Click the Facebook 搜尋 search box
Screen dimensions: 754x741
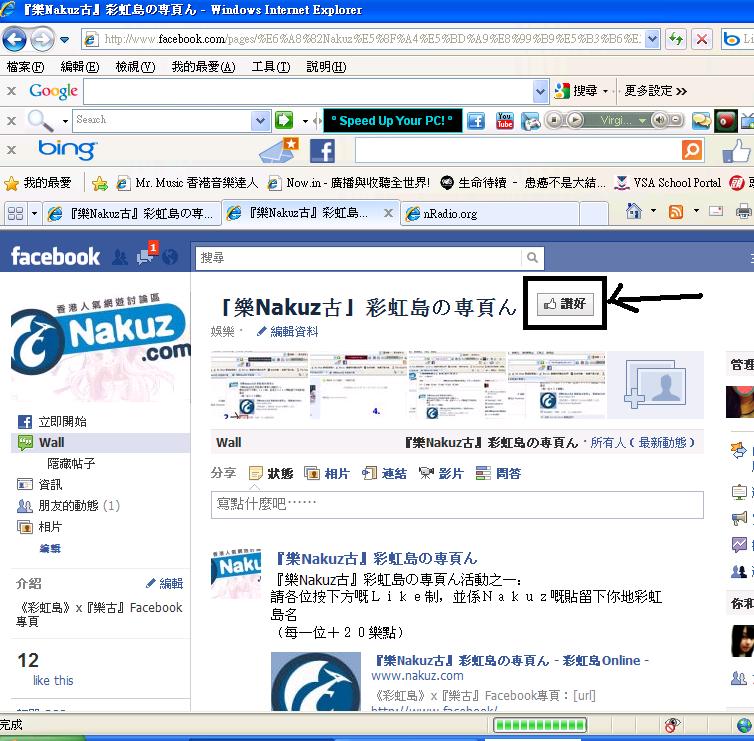[358, 258]
